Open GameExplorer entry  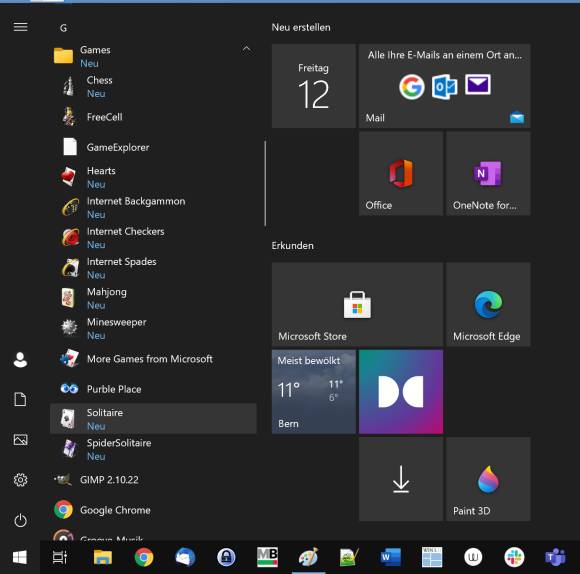click(153, 147)
